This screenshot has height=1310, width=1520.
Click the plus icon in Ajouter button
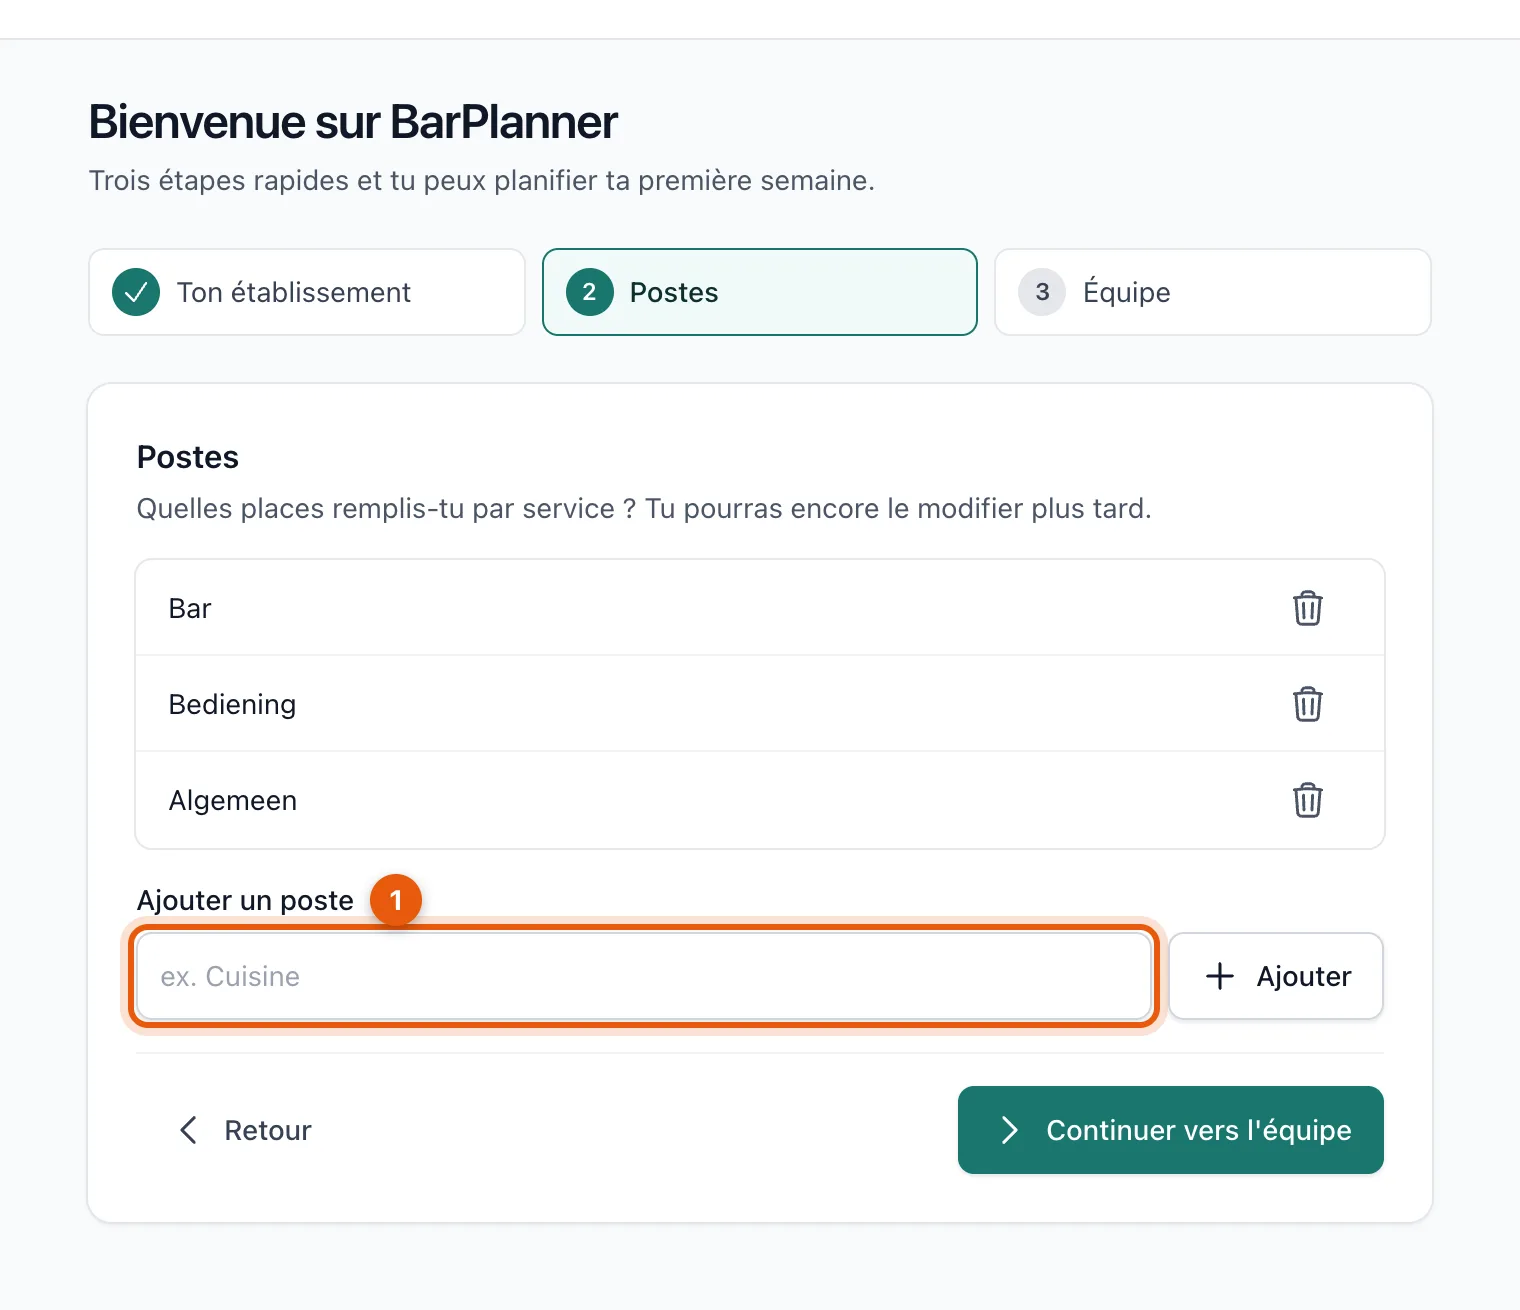coord(1220,976)
